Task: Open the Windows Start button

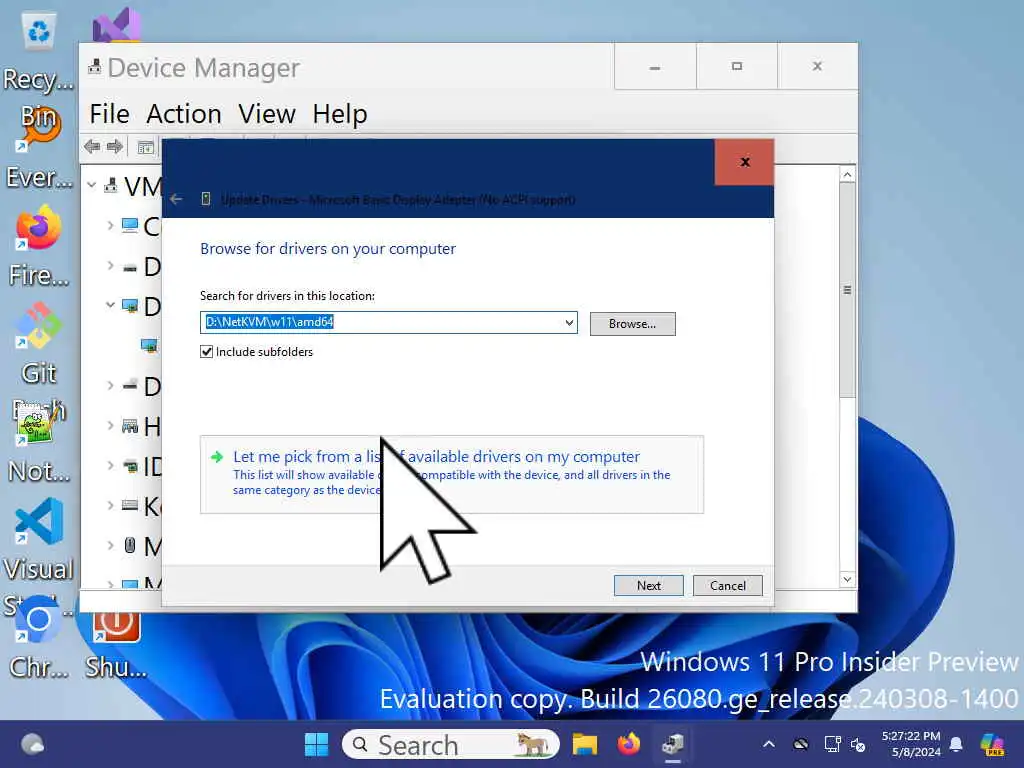Action: [317, 744]
